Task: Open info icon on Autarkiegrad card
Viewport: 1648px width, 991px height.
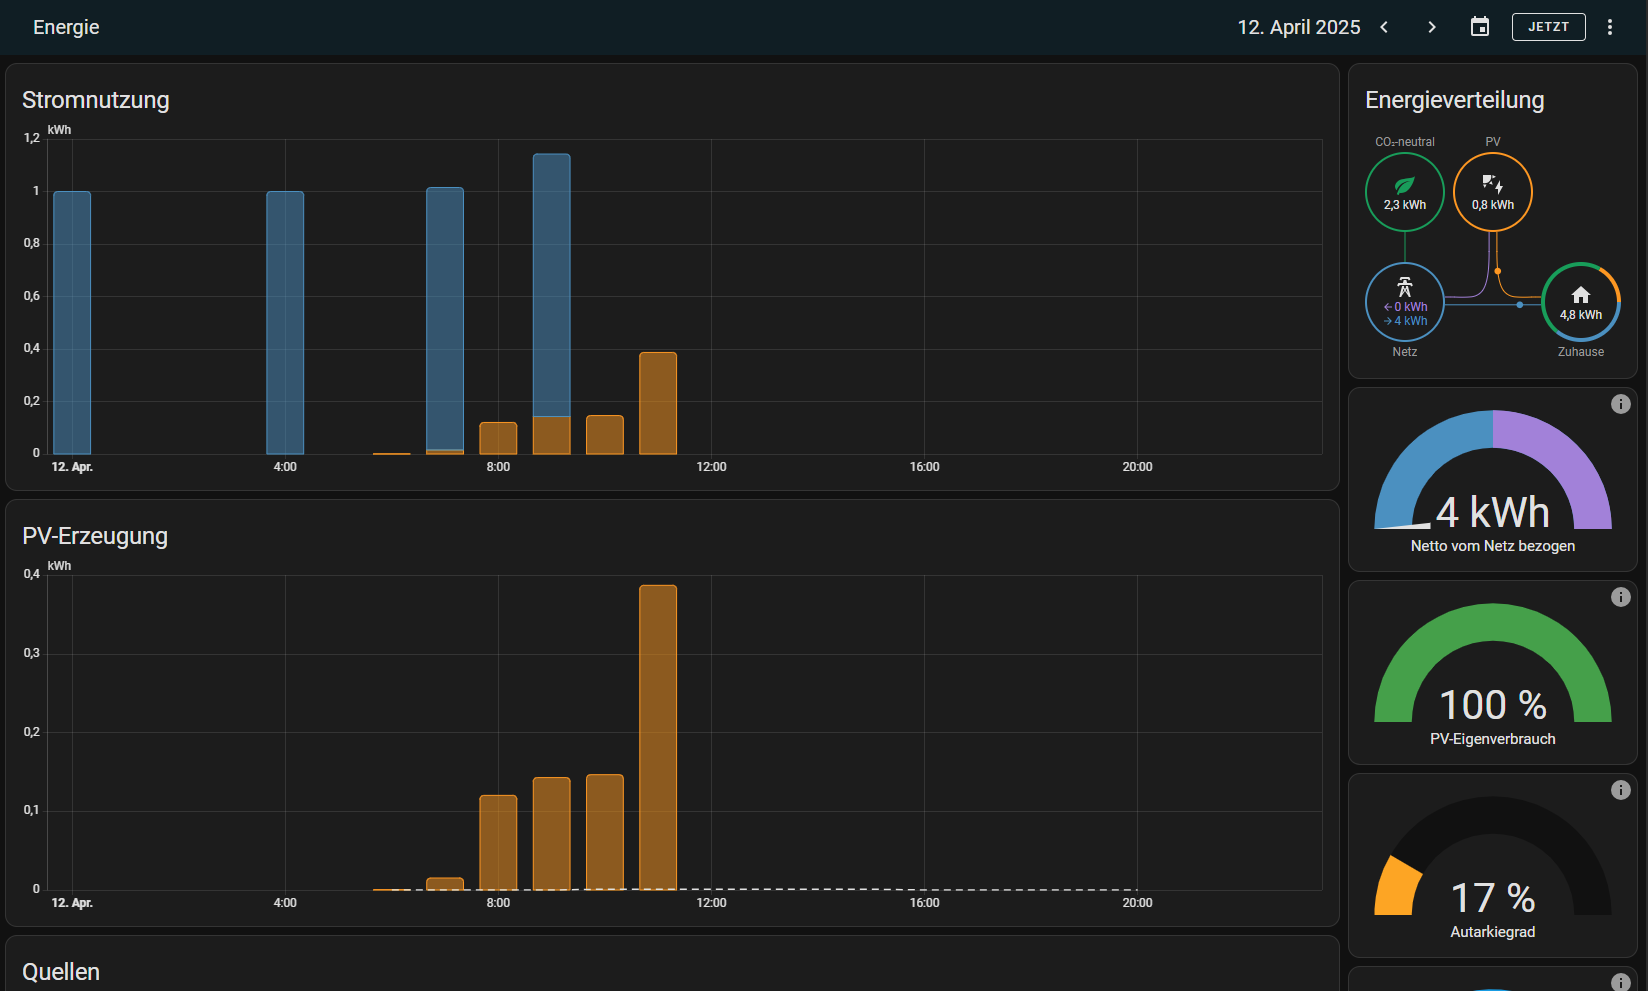Action: click(x=1621, y=790)
